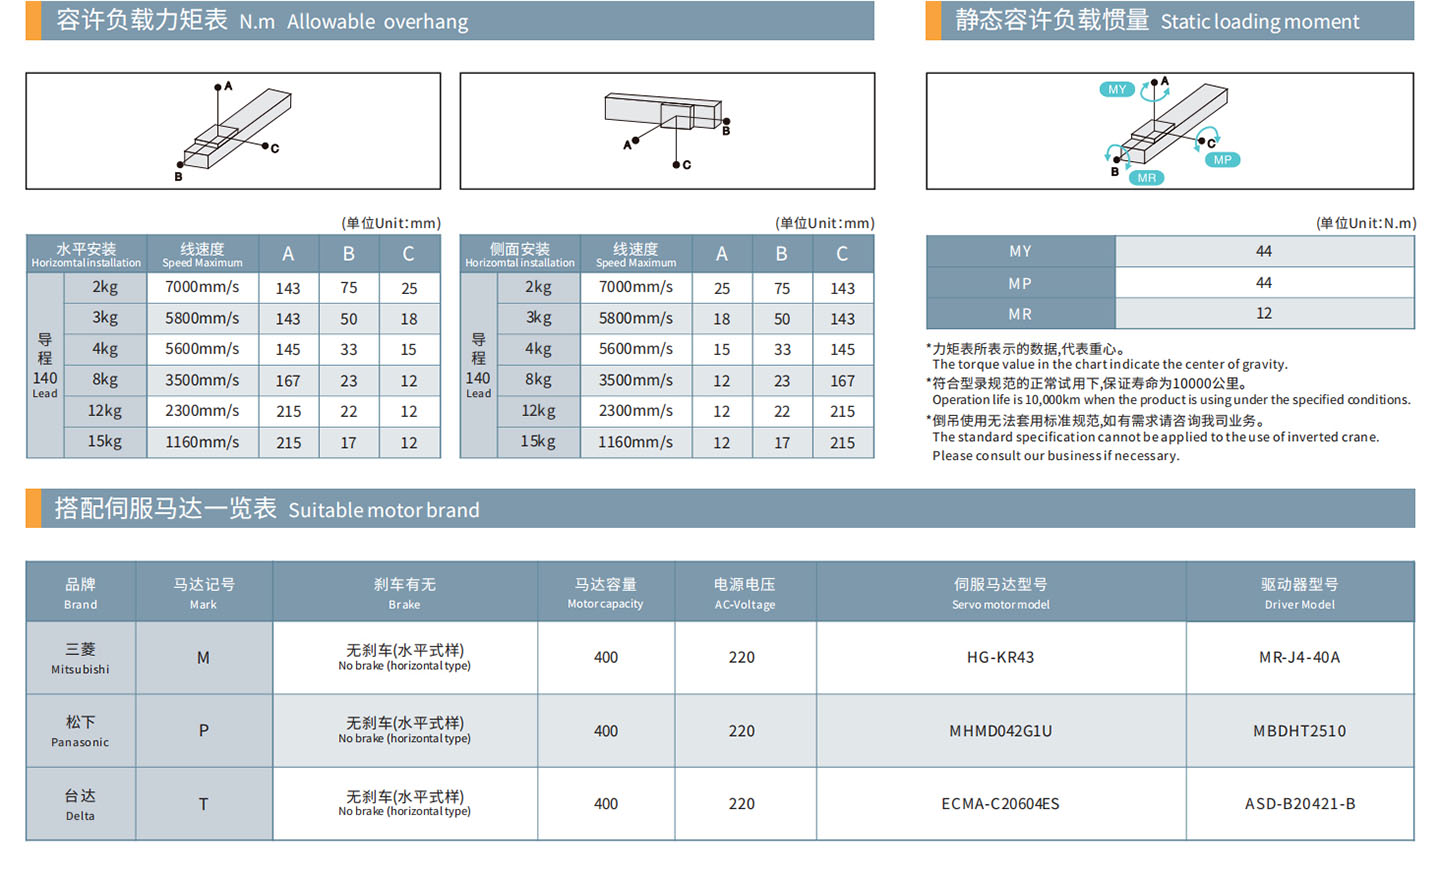Select the 侧面安装 side installation diagram
Viewport: 1440px width, 873px height.
coord(667,131)
